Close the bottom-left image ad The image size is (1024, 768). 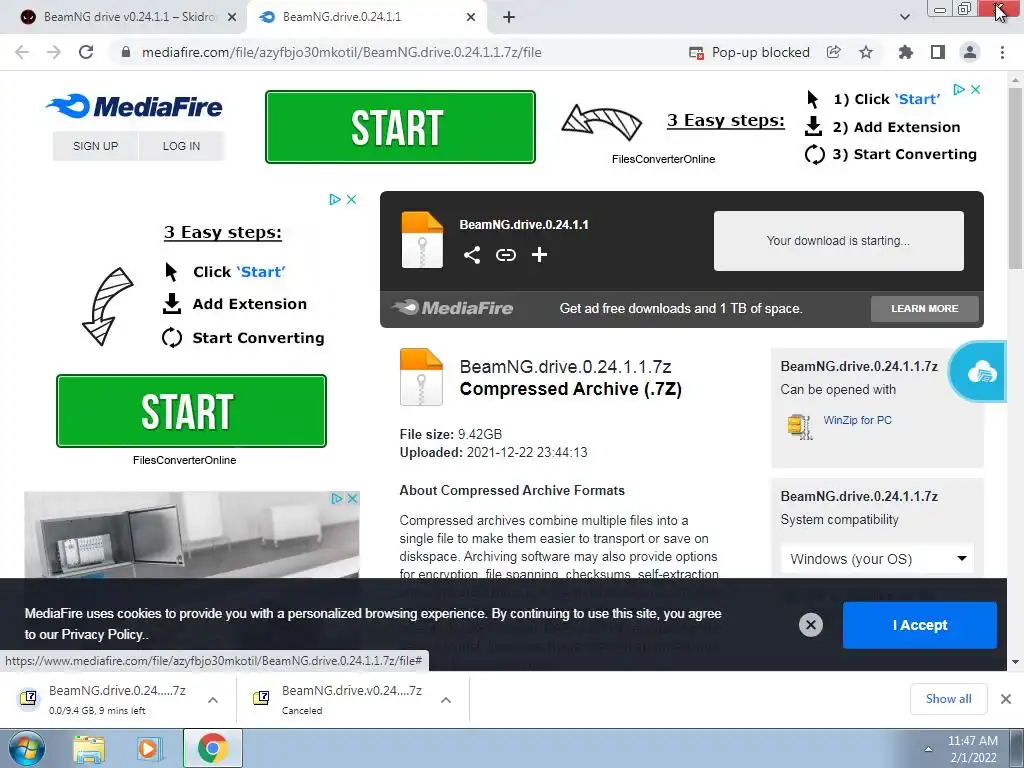click(x=352, y=498)
